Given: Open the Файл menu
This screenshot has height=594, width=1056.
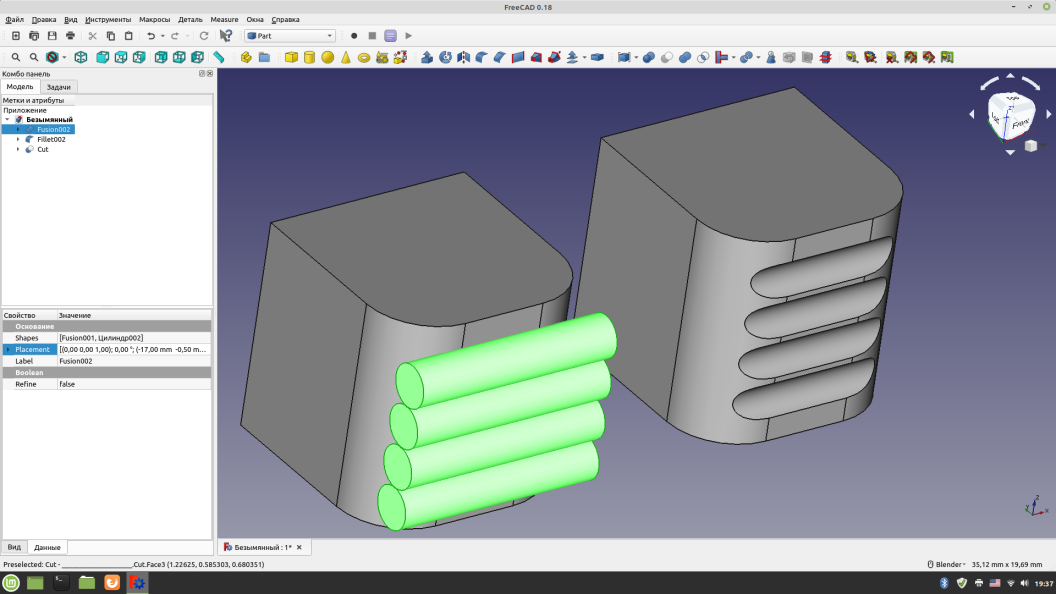Looking at the screenshot, I should (x=14, y=20).
